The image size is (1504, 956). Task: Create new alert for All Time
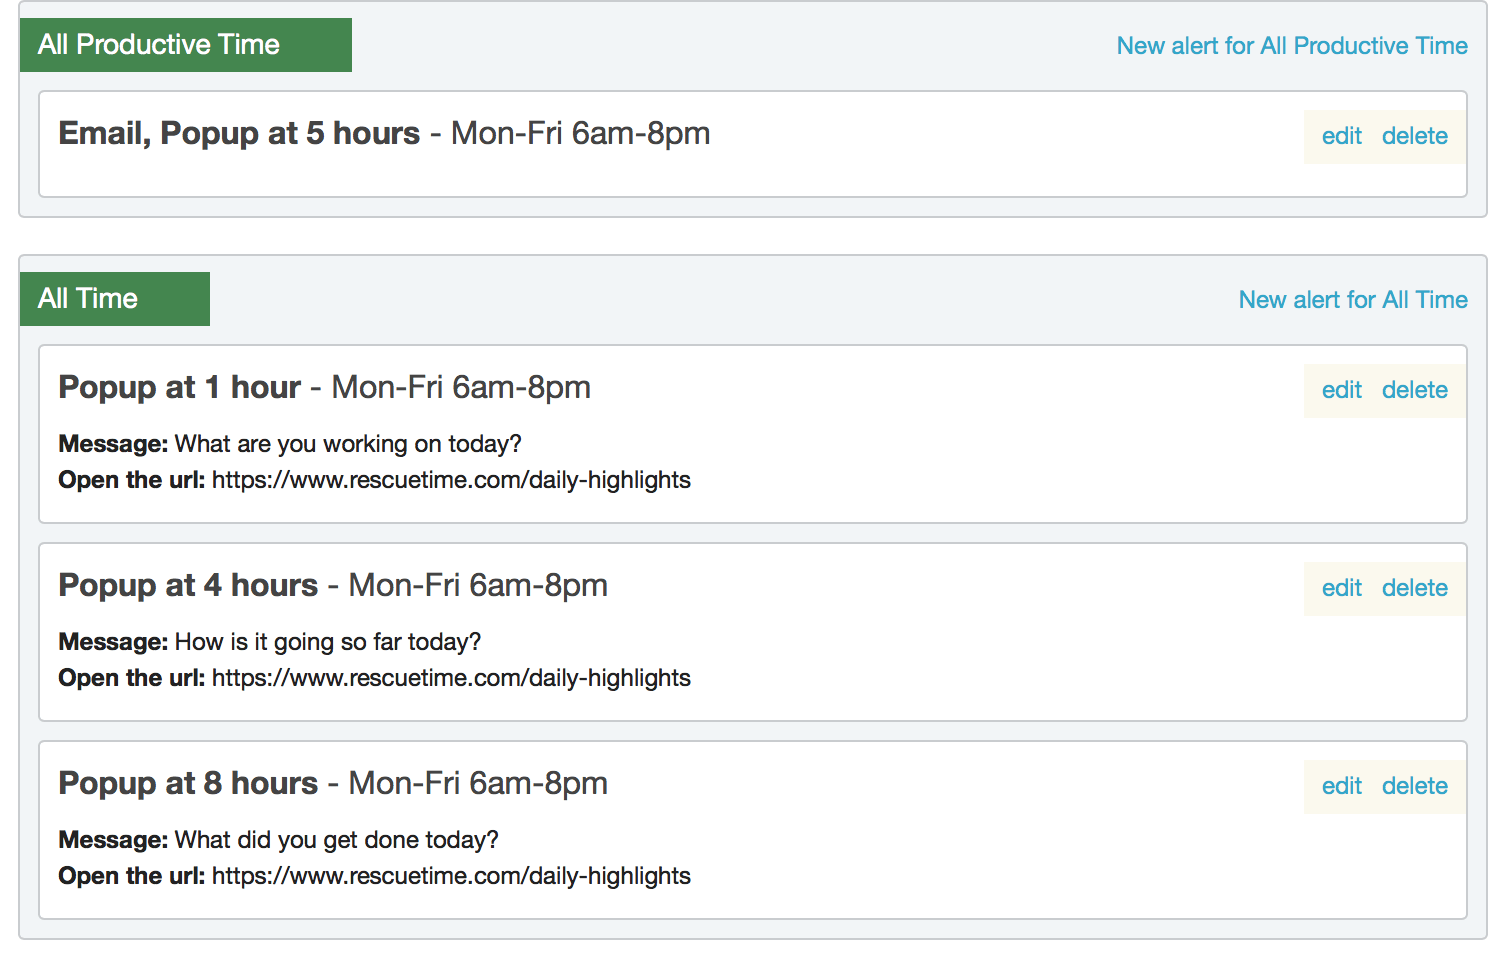pyautogui.click(x=1353, y=300)
